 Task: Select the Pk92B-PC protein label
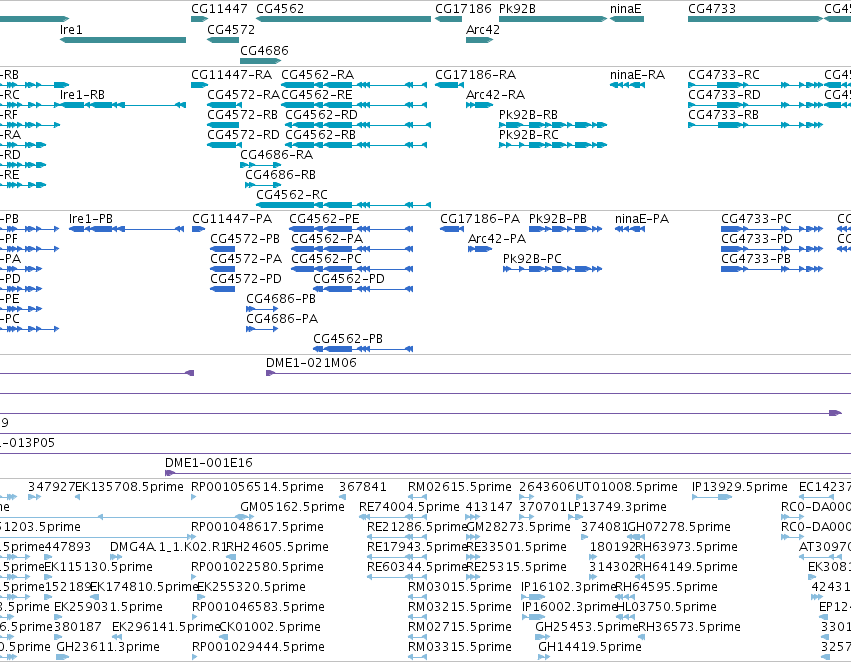pos(532,259)
